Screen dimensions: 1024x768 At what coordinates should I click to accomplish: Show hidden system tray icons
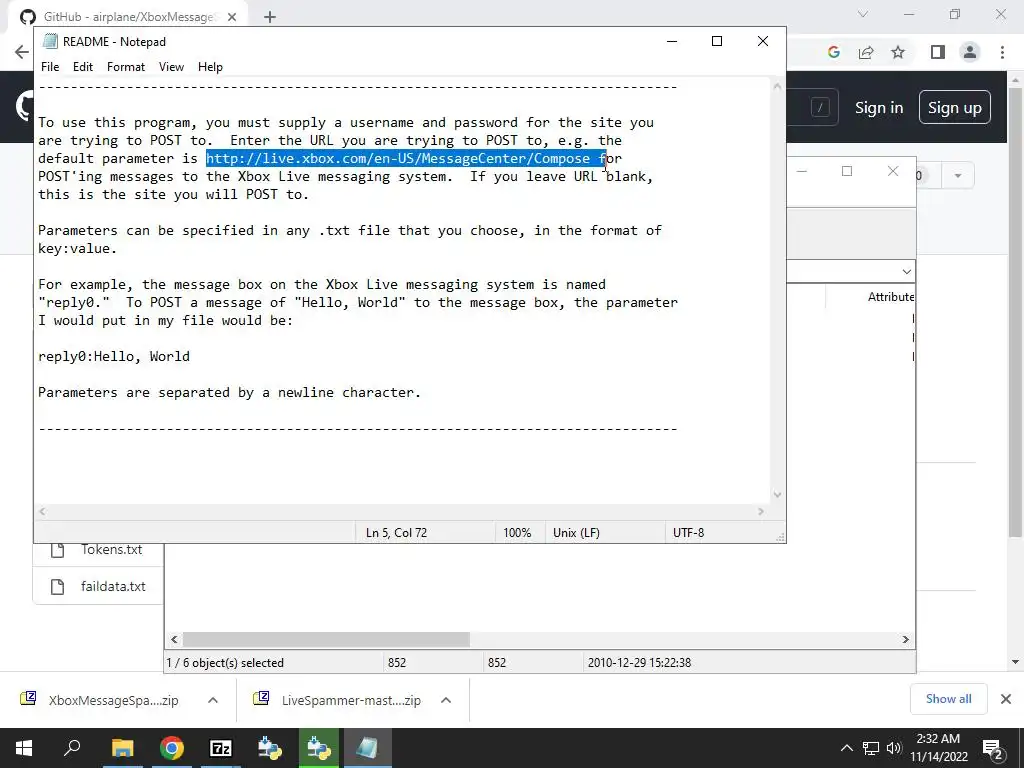coord(846,748)
